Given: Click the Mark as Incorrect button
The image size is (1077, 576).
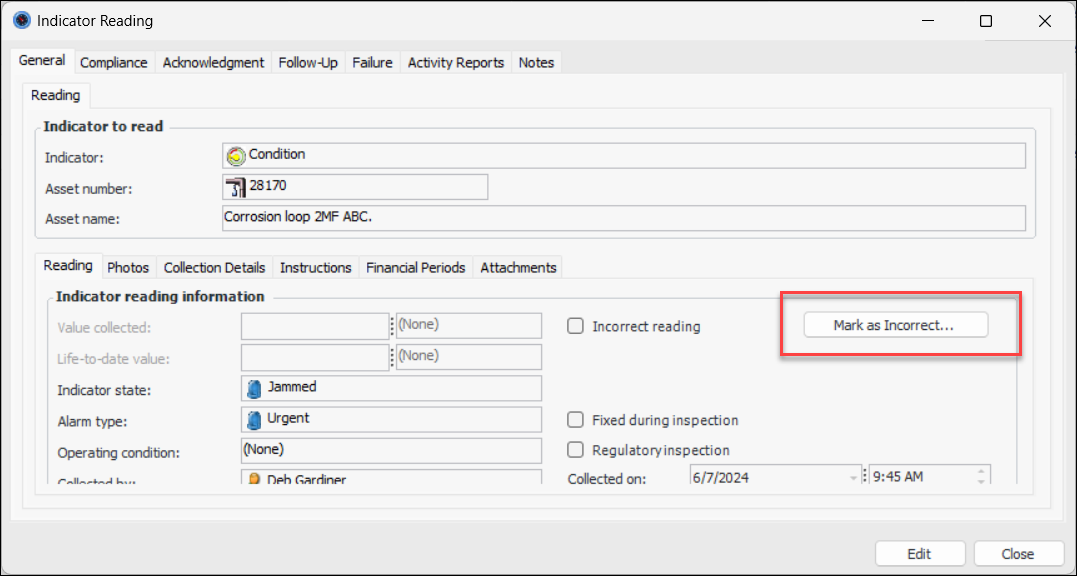Looking at the screenshot, I should [x=896, y=325].
